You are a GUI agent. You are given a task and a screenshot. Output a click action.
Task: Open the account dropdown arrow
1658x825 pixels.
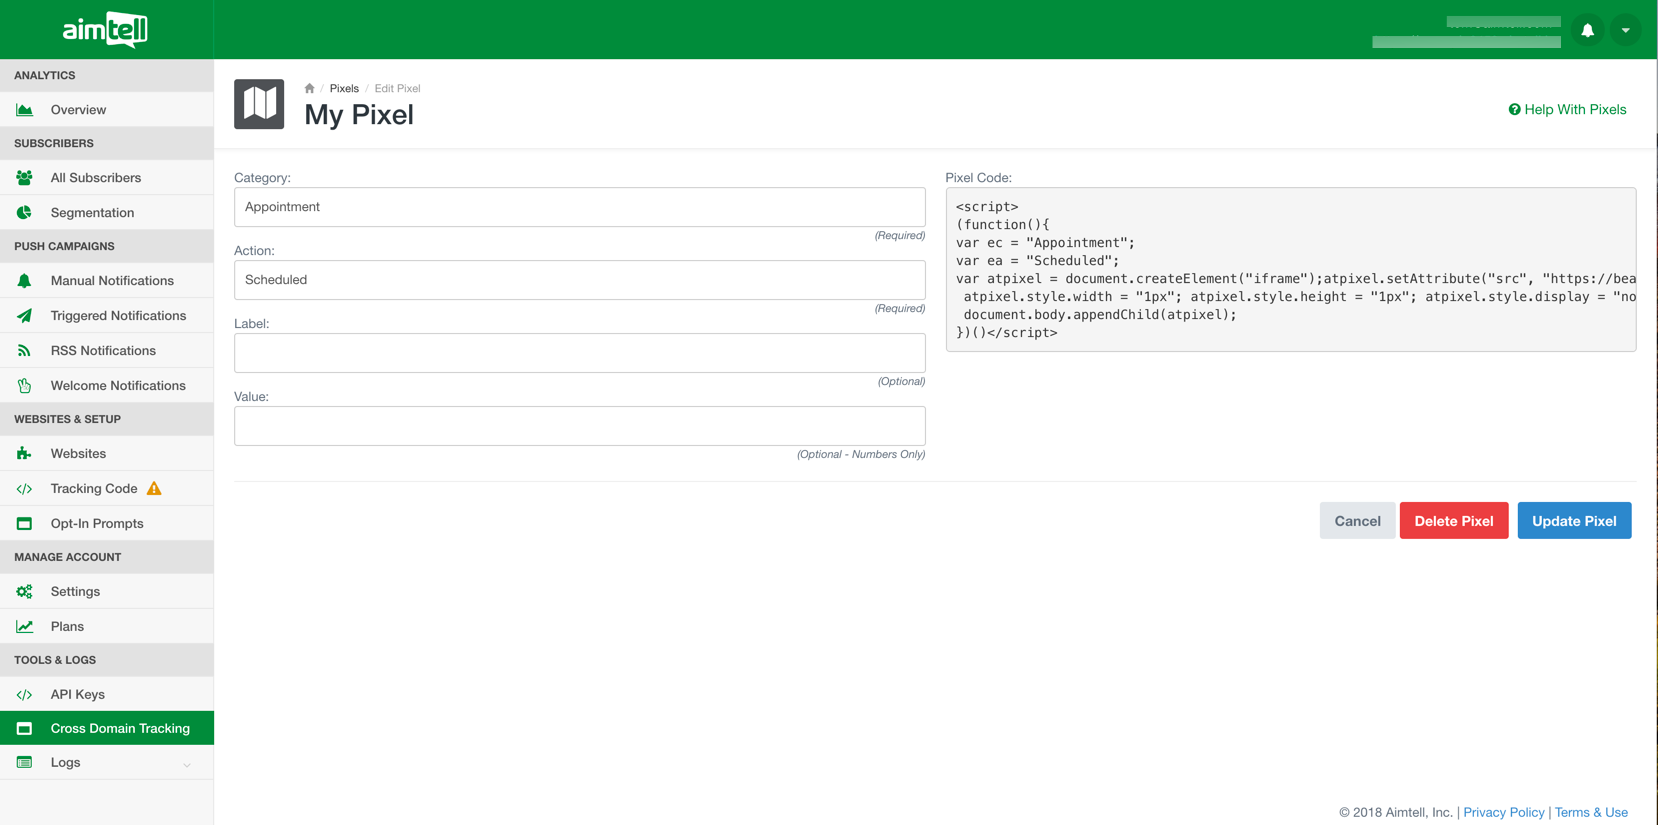tap(1626, 30)
